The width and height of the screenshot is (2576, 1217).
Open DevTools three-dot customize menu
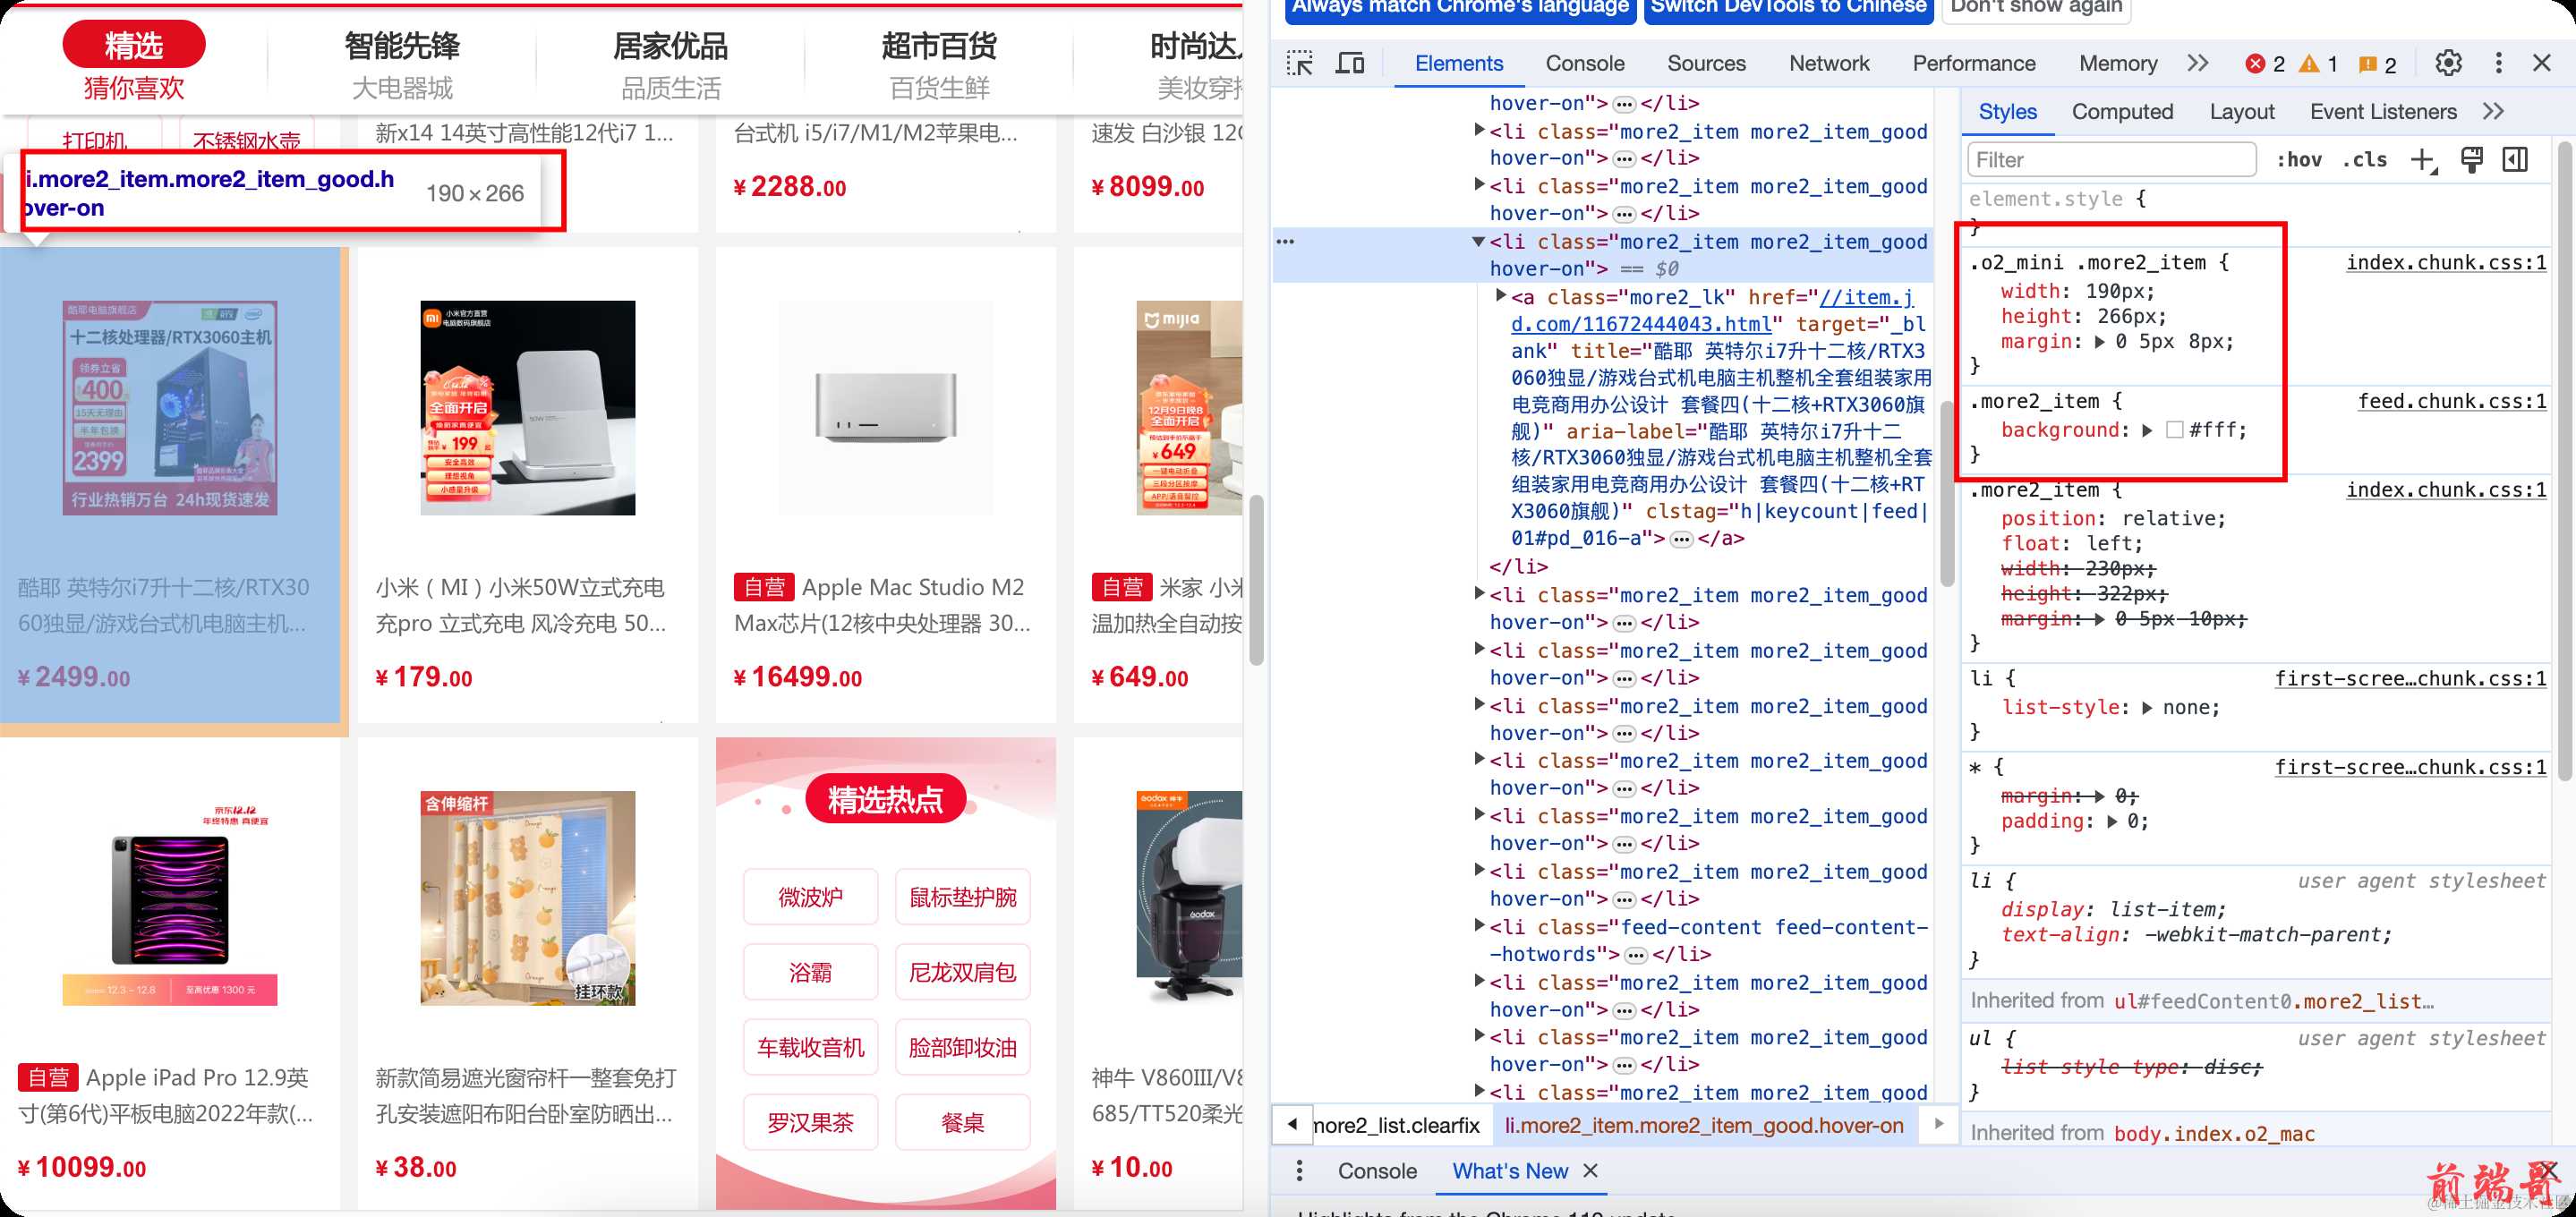point(2498,64)
